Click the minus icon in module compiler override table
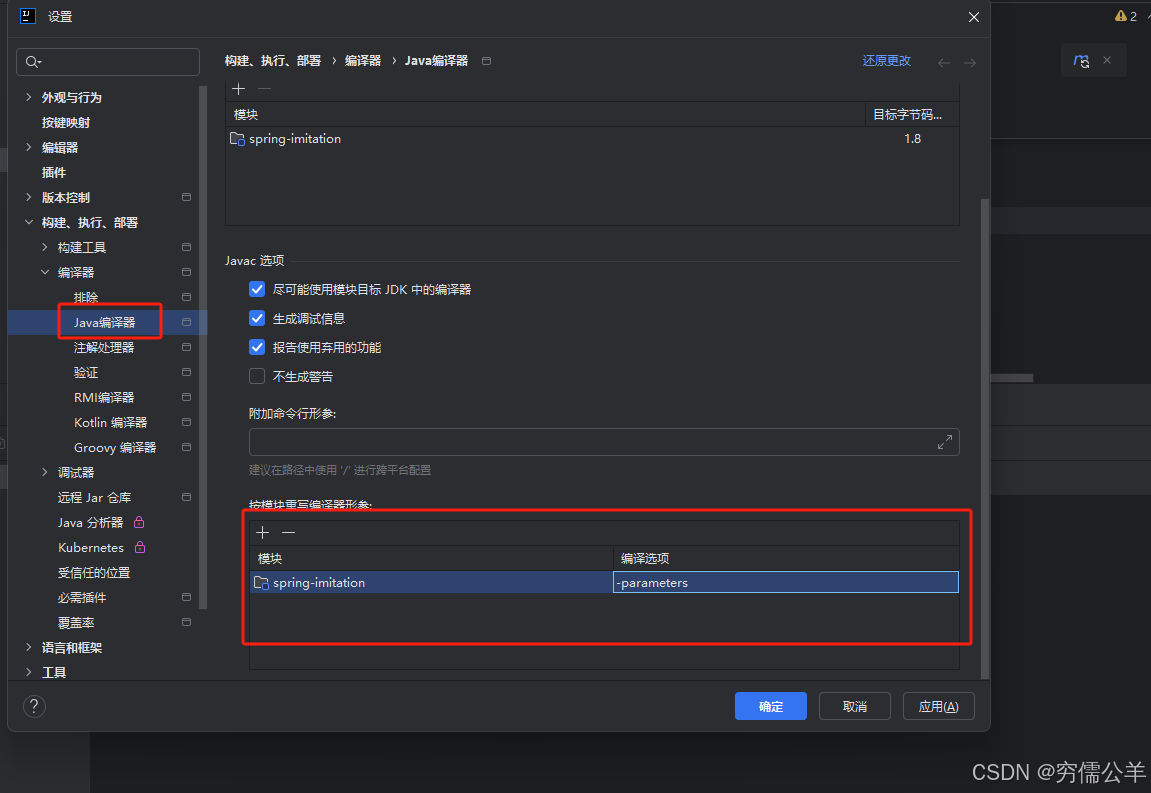The height and width of the screenshot is (793, 1151). click(x=288, y=532)
